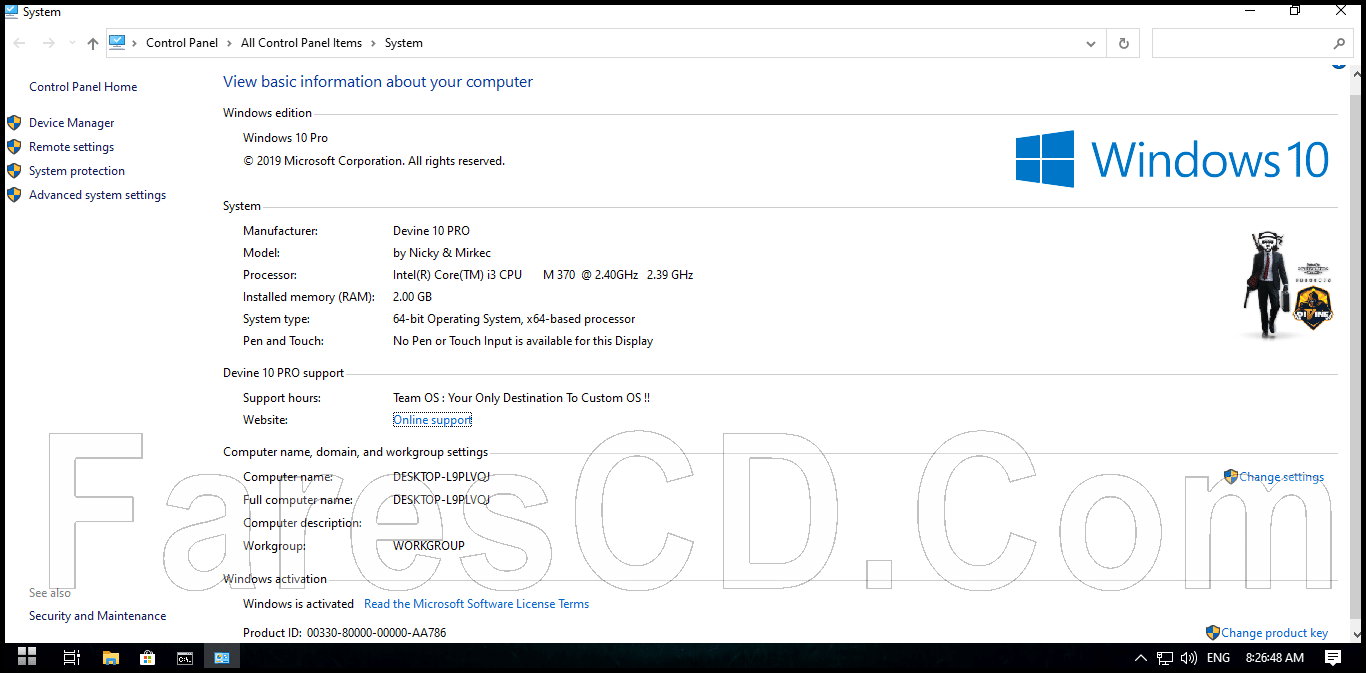Select Control Panel in the breadcrumb
Image resolution: width=1366 pixels, height=673 pixels.
pyautogui.click(x=182, y=43)
